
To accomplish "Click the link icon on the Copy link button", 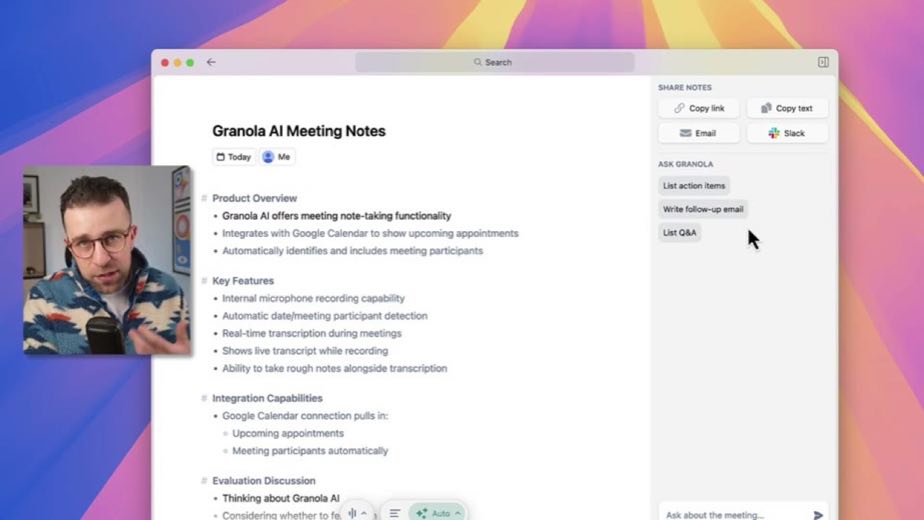I will point(679,108).
